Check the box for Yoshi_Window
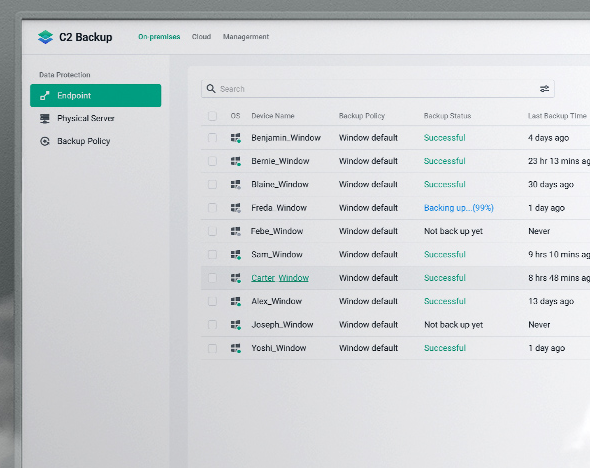The image size is (590, 468). pyautogui.click(x=212, y=348)
